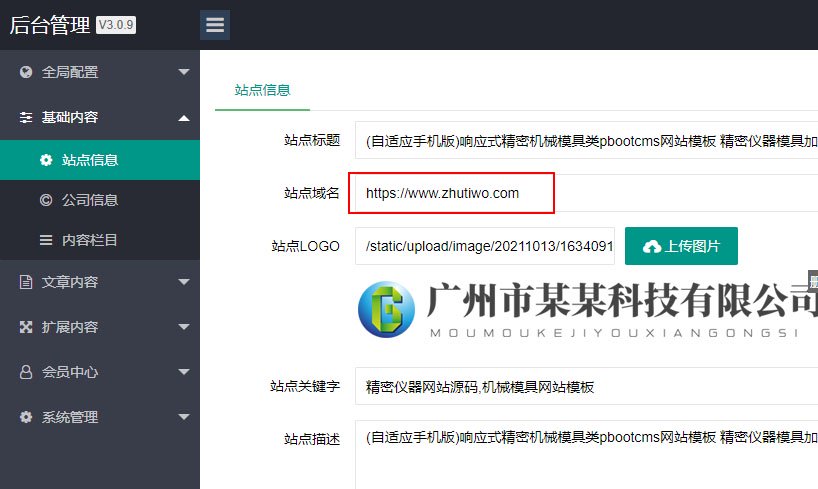
Task: Expand the 文章内容 dropdown arrow
Action: point(183,282)
